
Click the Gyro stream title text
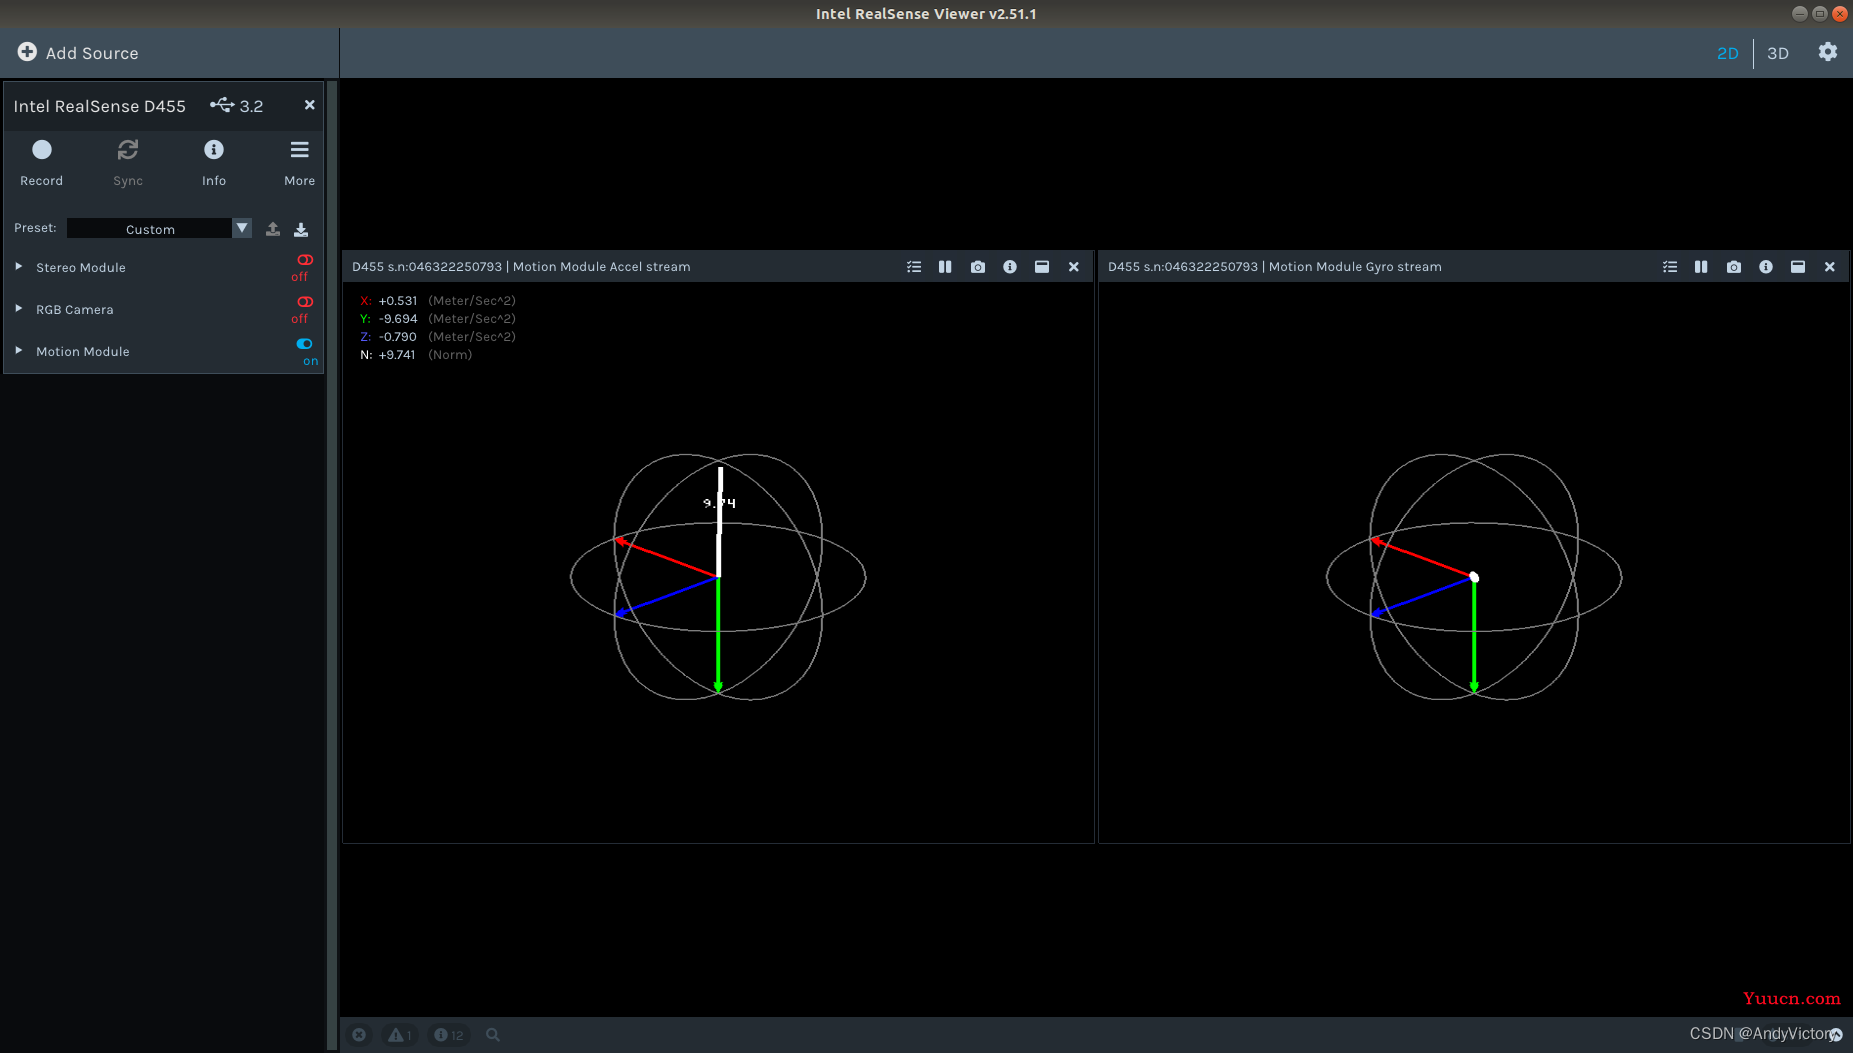coord(1275,267)
